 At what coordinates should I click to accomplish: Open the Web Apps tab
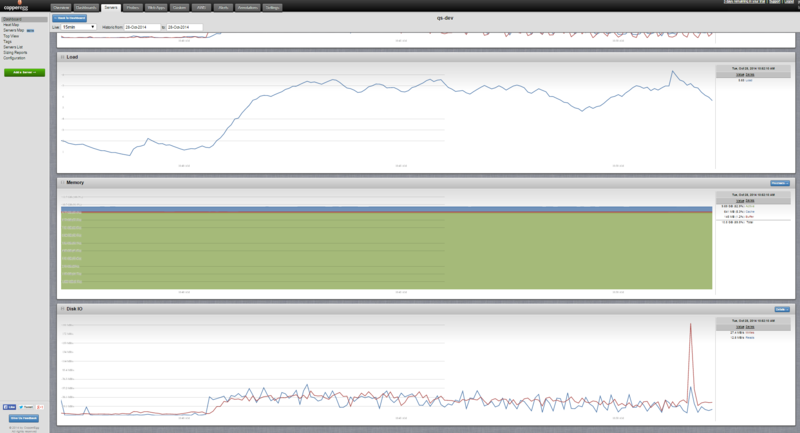pos(156,8)
